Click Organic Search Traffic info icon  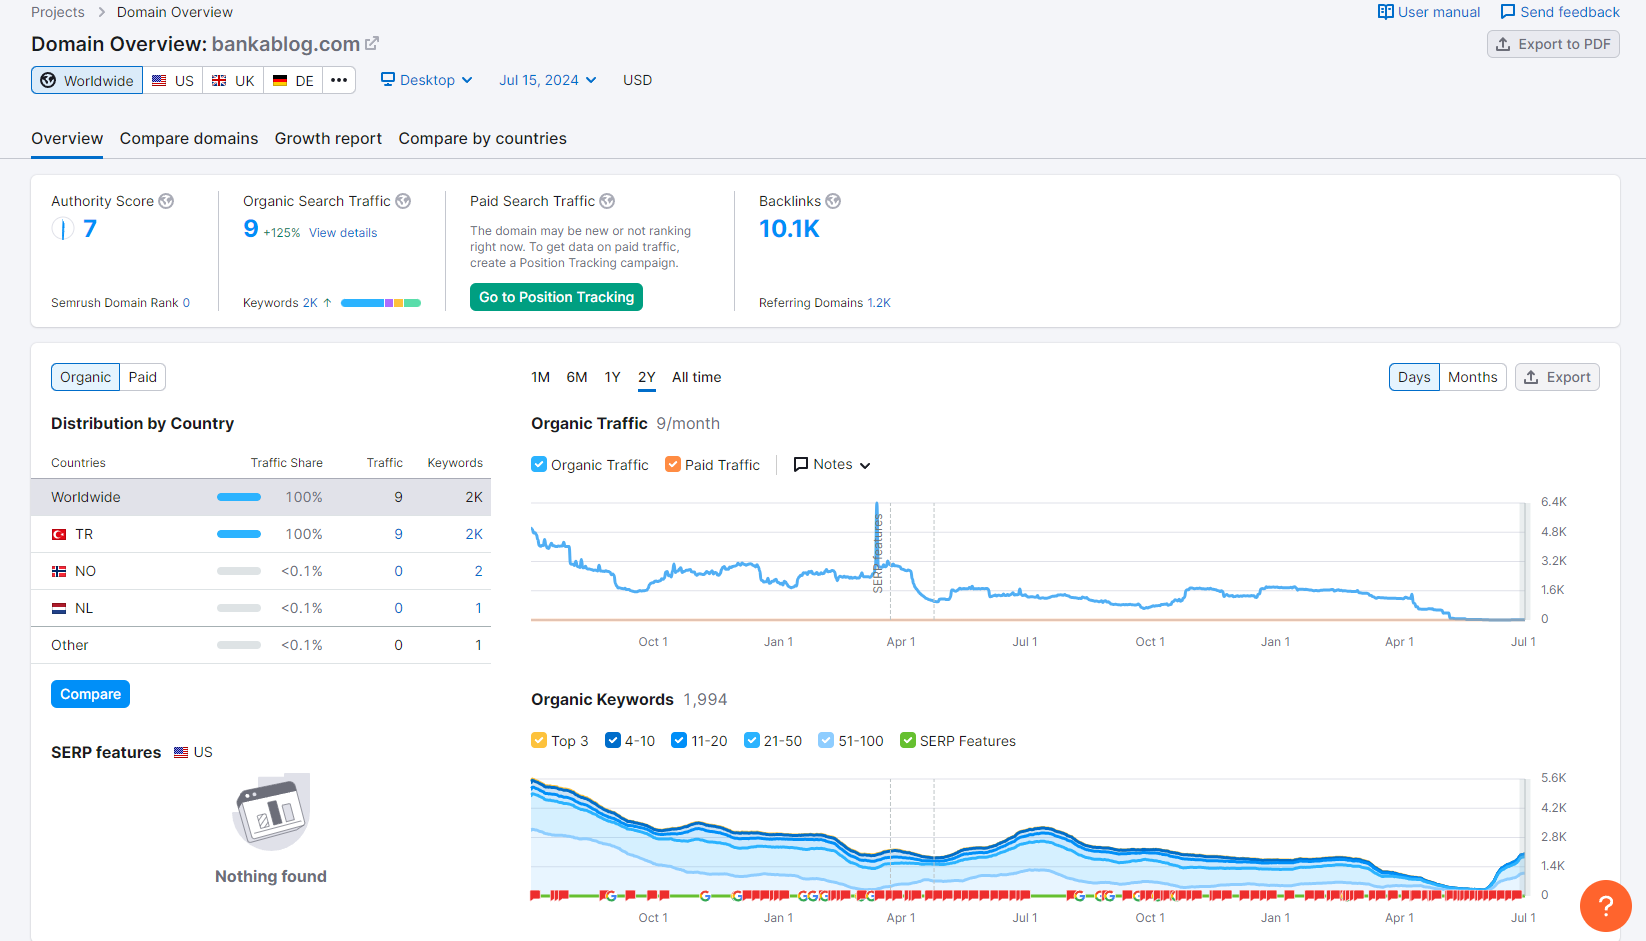[403, 201]
